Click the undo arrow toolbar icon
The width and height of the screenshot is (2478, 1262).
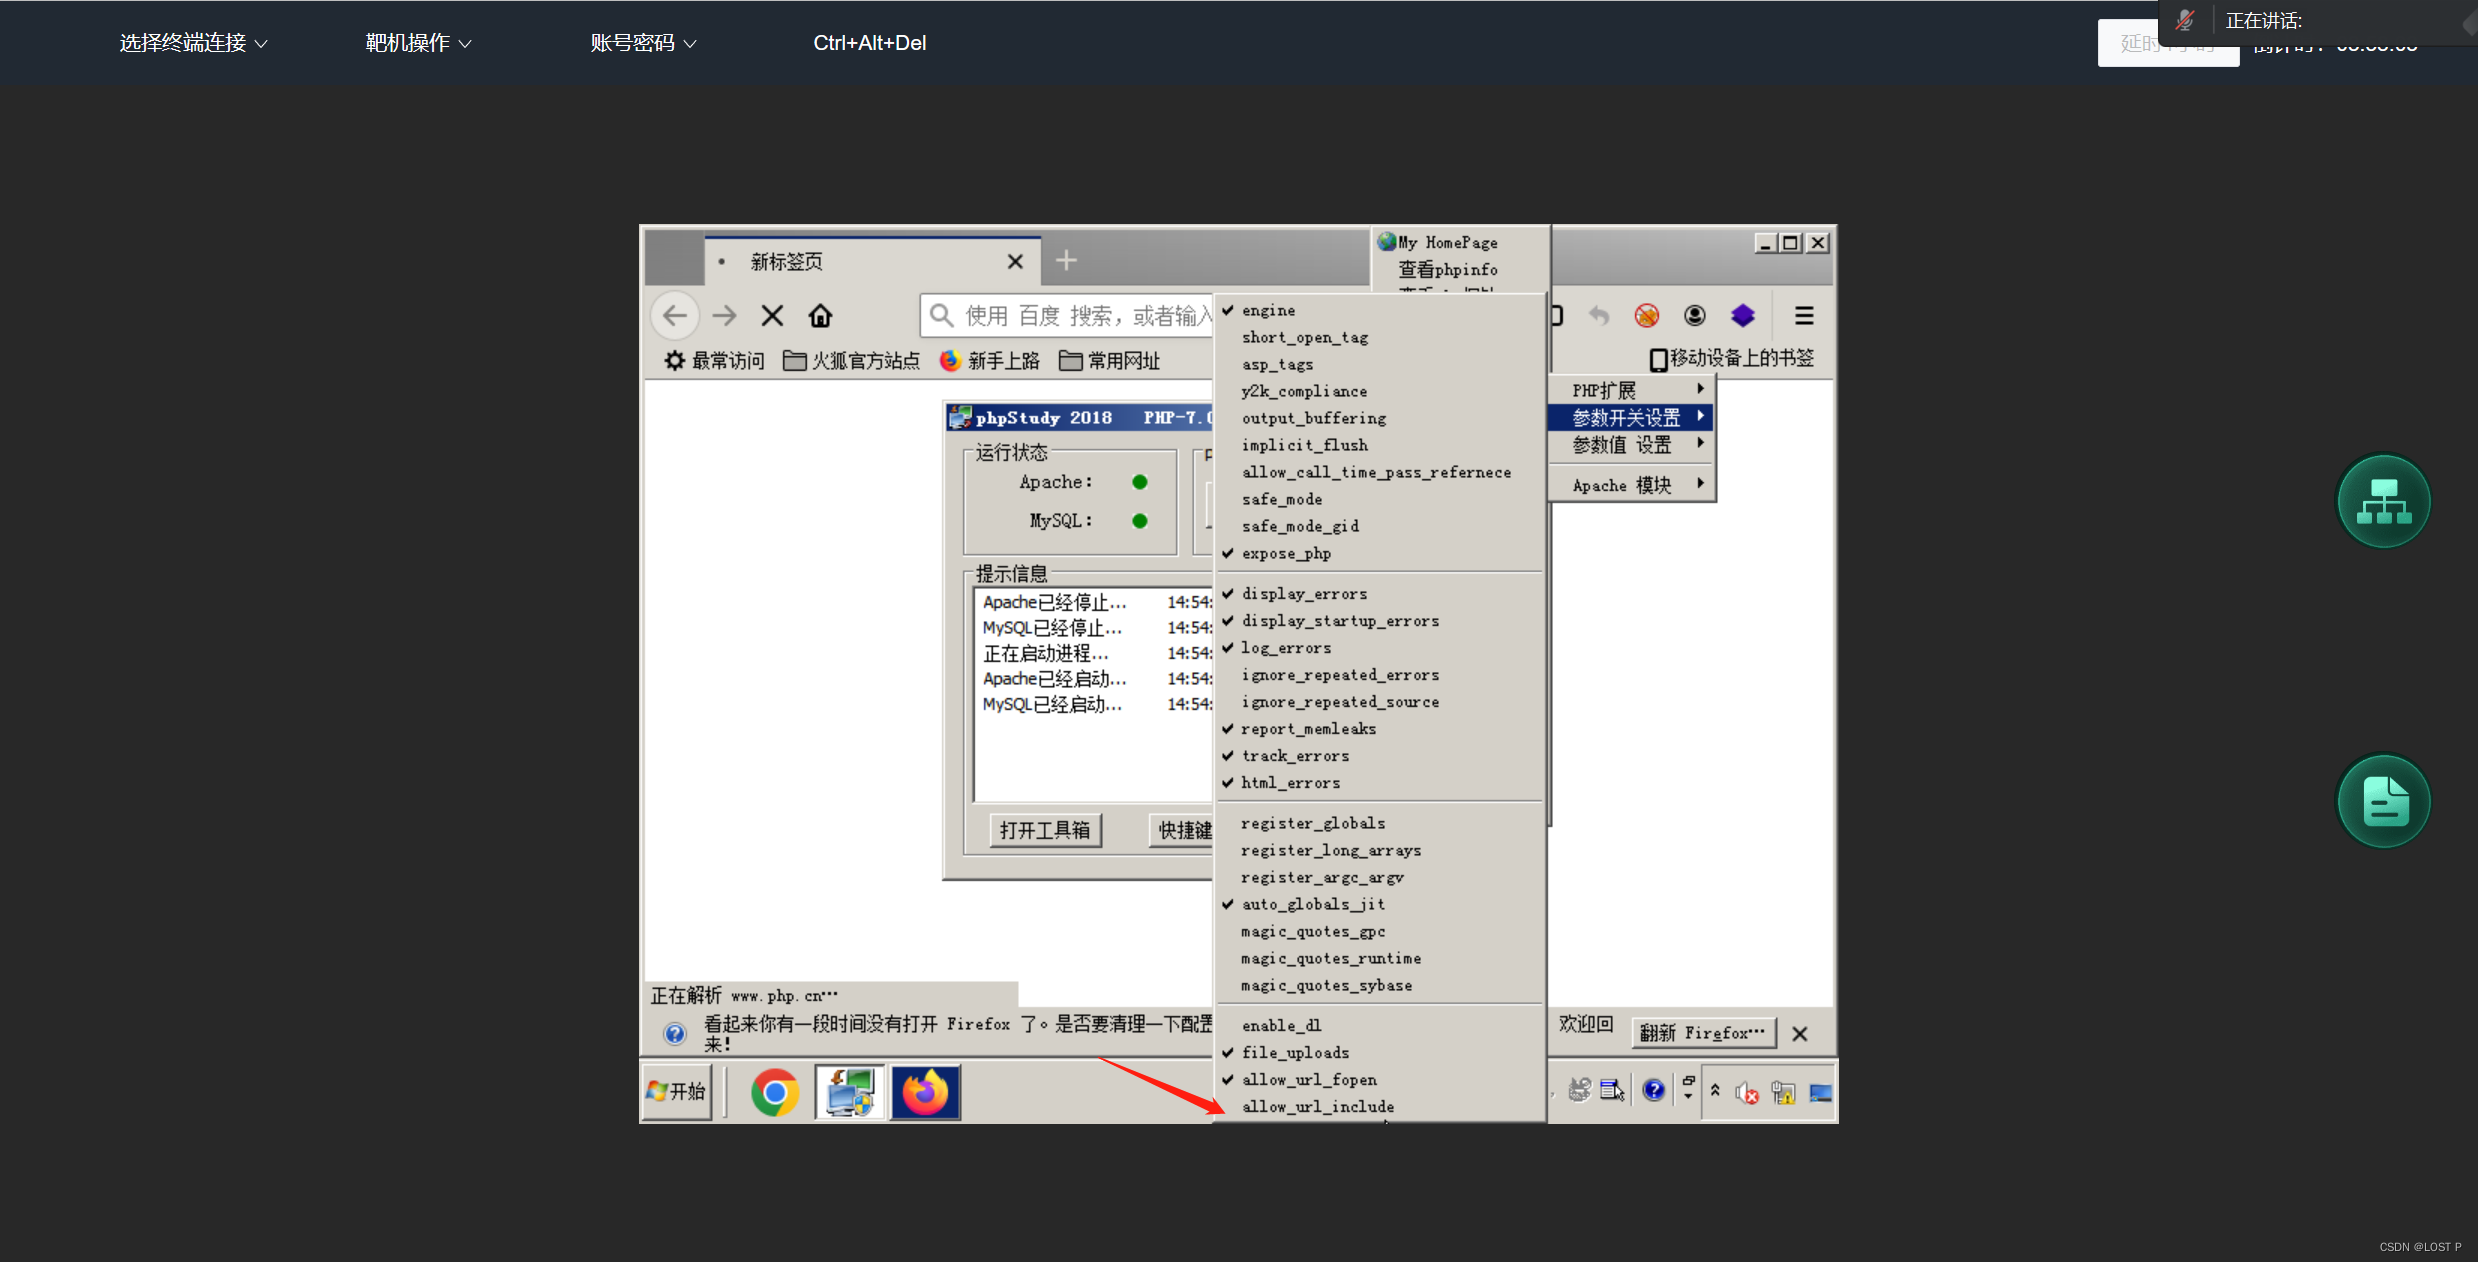tap(1599, 316)
